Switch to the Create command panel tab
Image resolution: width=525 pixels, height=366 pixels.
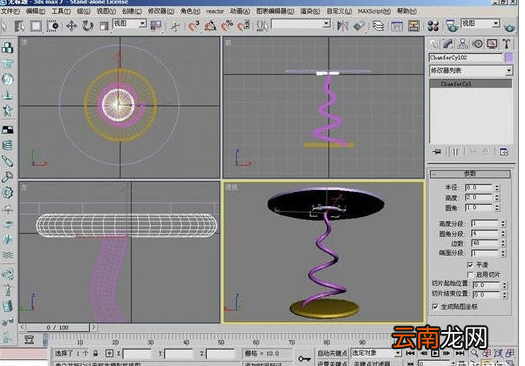pyautogui.click(x=434, y=44)
